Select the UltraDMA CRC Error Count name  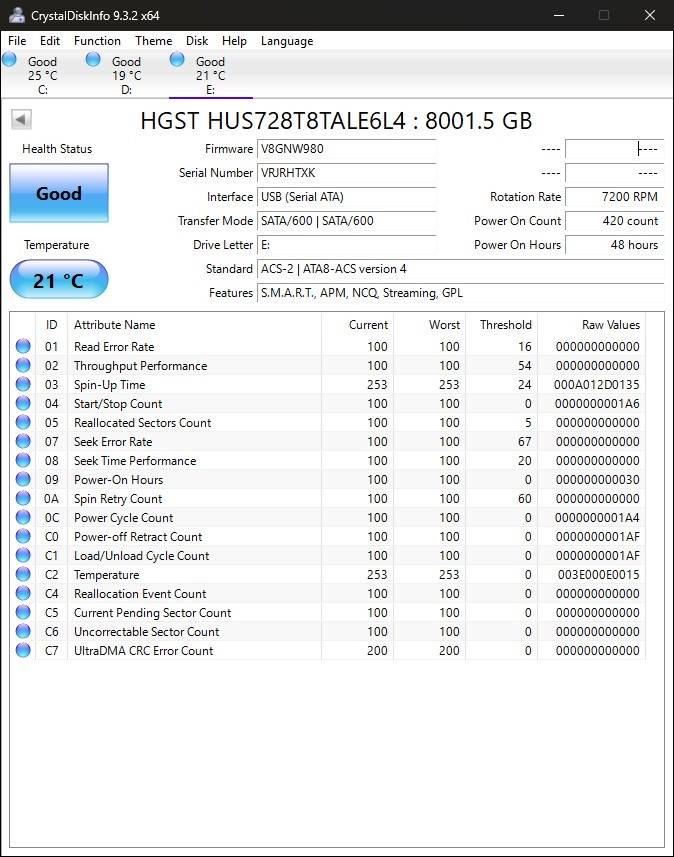click(x=144, y=650)
